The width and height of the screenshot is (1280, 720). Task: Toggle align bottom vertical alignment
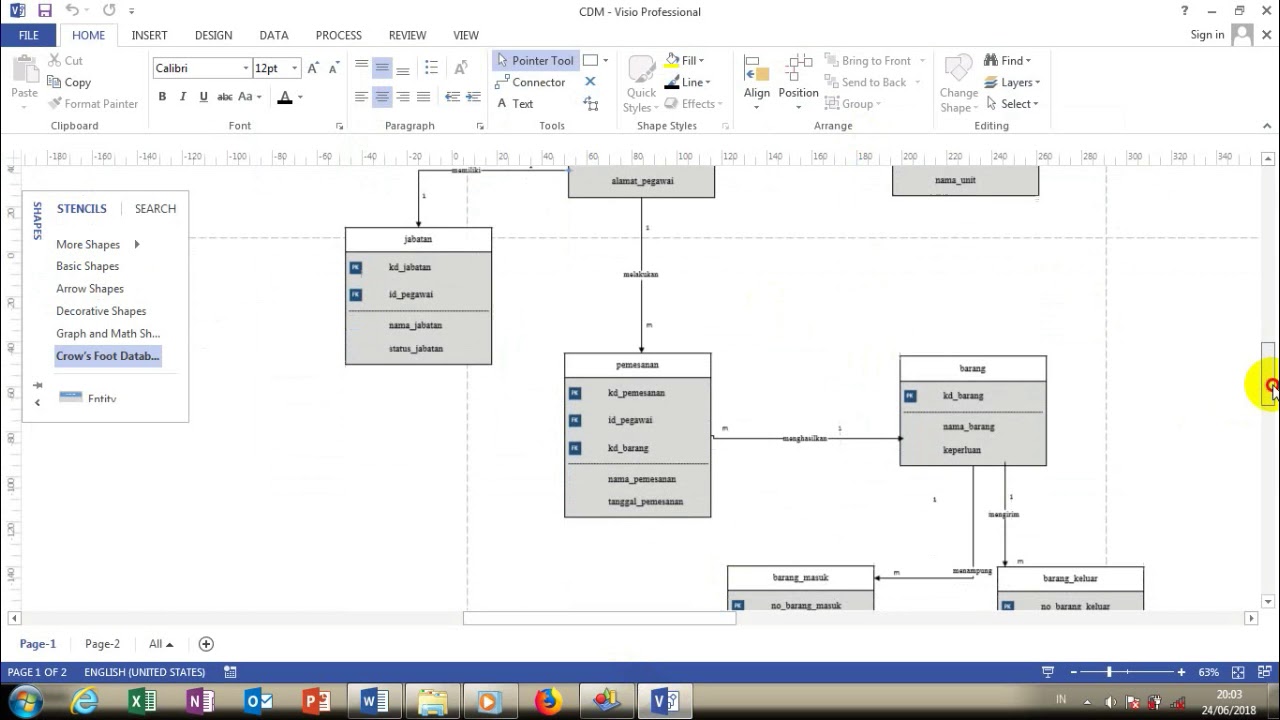click(x=402, y=68)
